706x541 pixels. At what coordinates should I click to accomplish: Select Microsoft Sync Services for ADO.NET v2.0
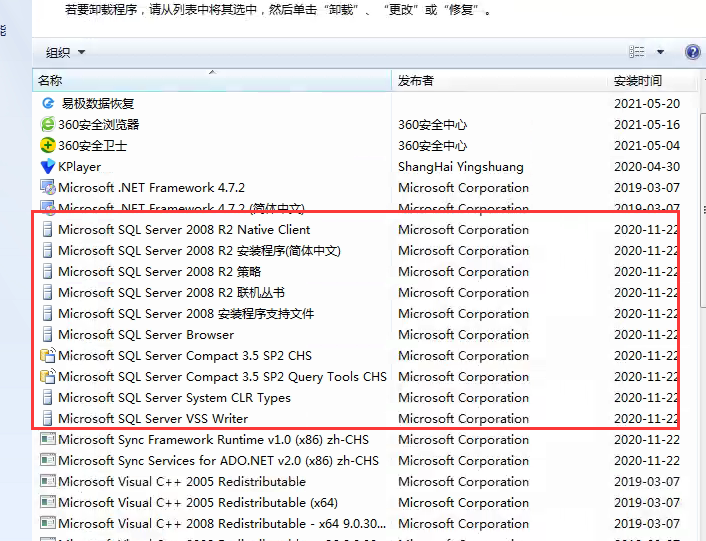(x=218, y=460)
